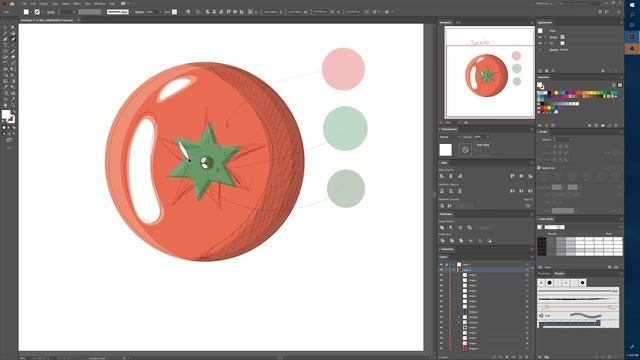Click Vertical Distribute Top in the Align panel
This screenshot has width=640, height=360.
[x=442, y=191]
